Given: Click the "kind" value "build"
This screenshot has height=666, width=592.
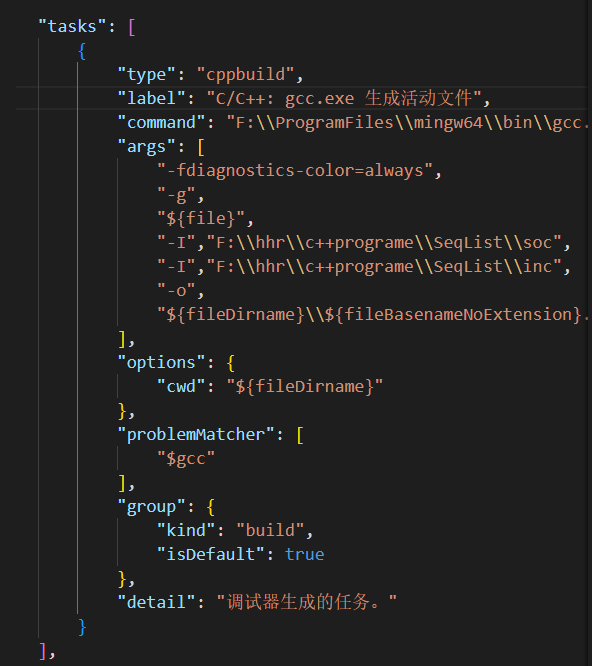Looking at the screenshot, I should click(x=271, y=531).
